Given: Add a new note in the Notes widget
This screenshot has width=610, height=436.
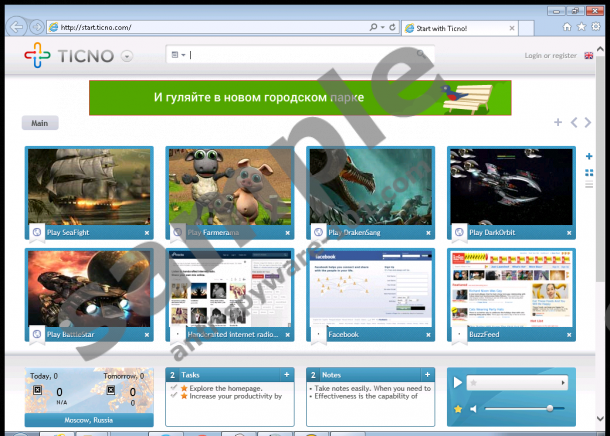Looking at the screenshot, I should point(427,374).
